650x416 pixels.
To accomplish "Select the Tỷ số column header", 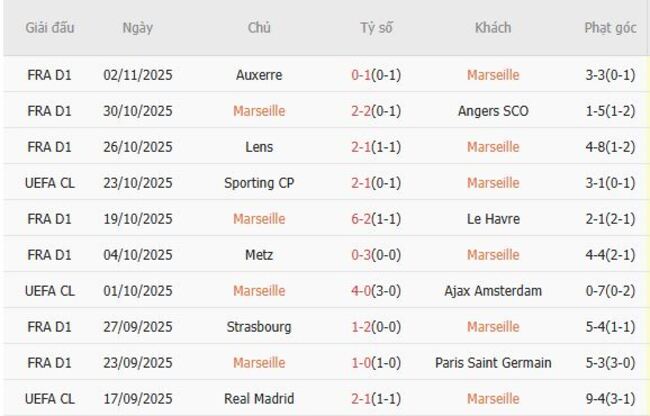I will pyautogui.click(x=376, y=28).
